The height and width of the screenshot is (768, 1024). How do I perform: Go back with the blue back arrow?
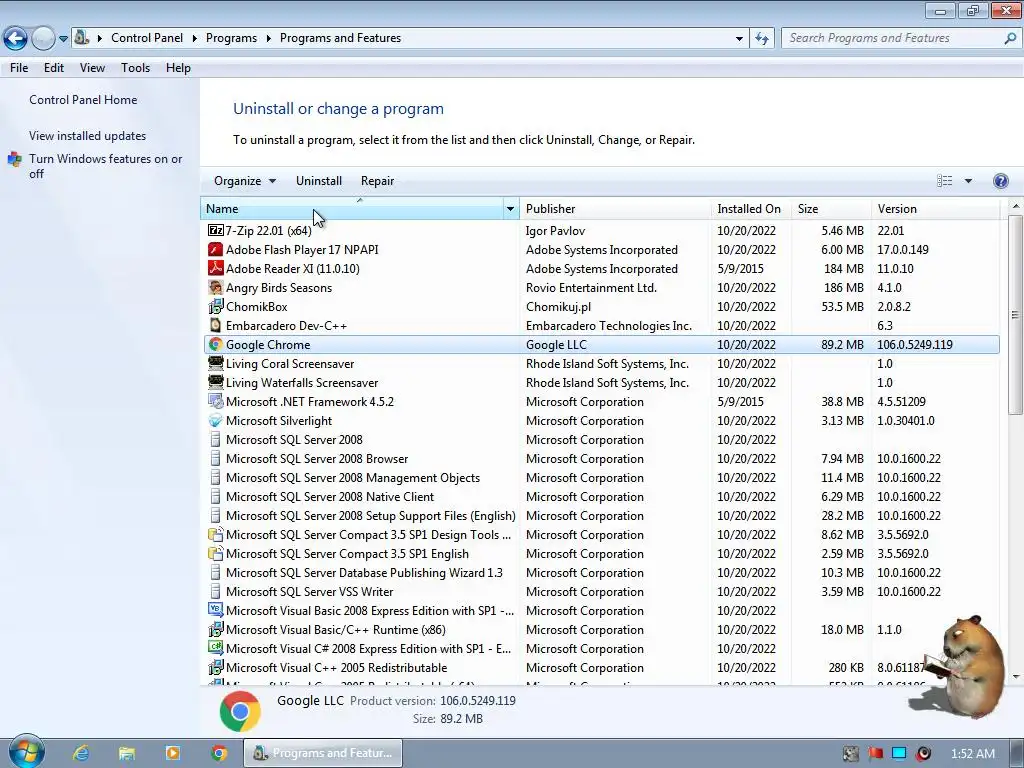[16, 39]
